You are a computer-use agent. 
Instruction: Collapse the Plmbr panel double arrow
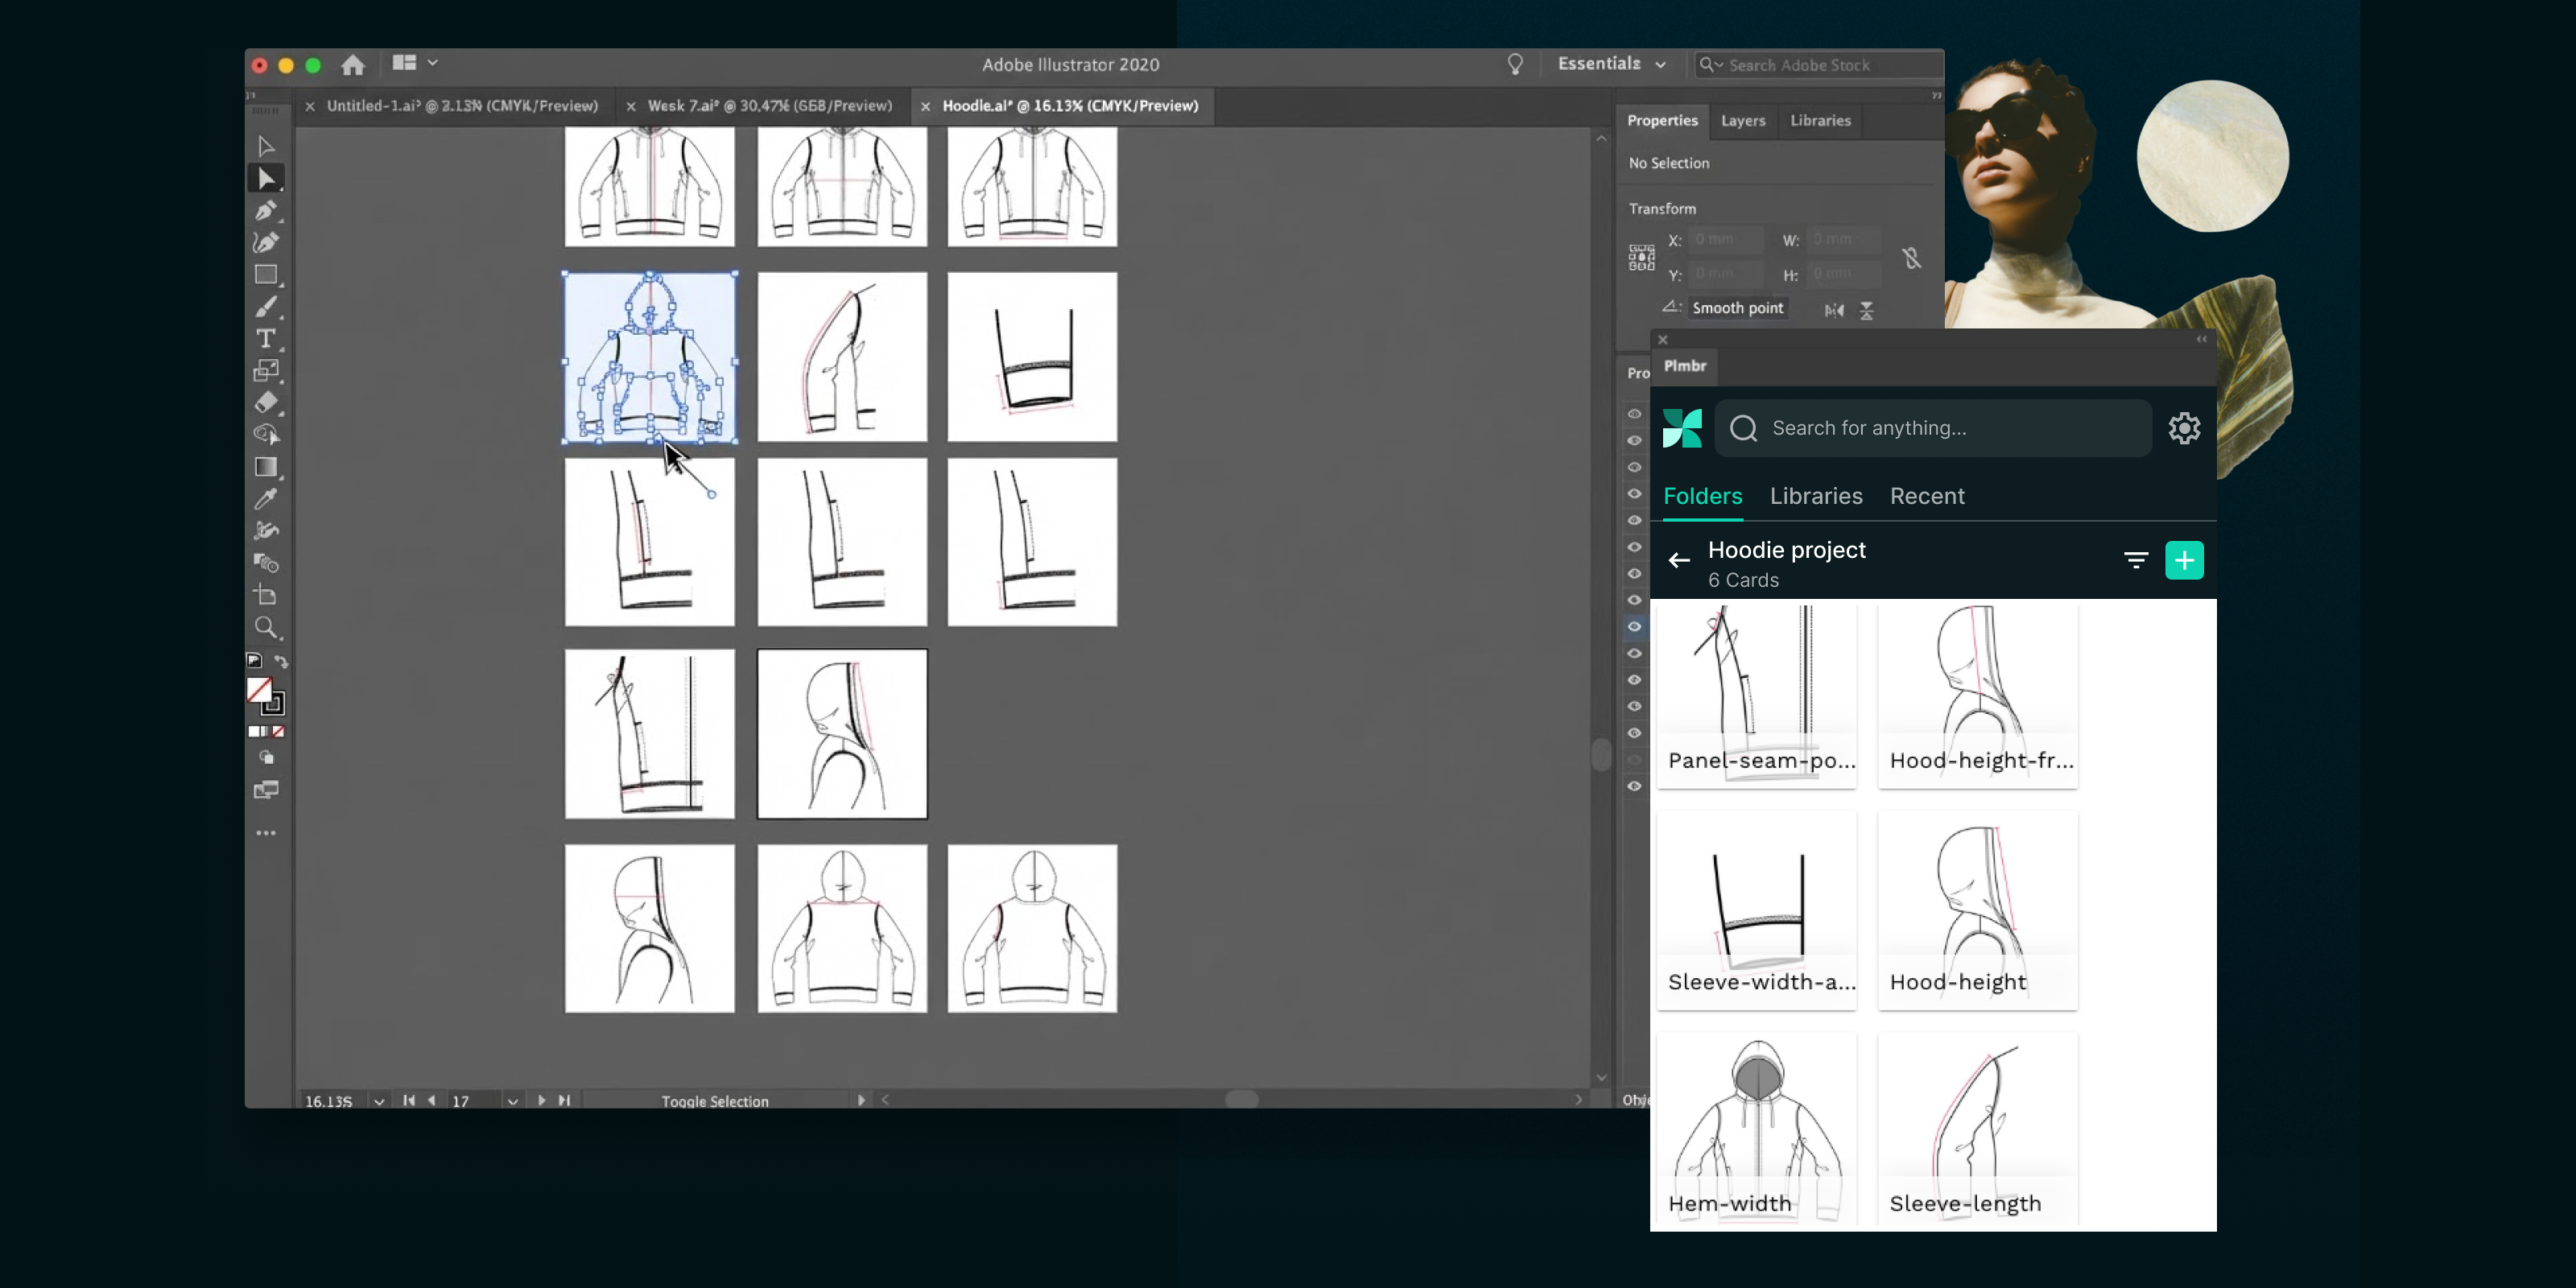click(x=2201, y=339)
